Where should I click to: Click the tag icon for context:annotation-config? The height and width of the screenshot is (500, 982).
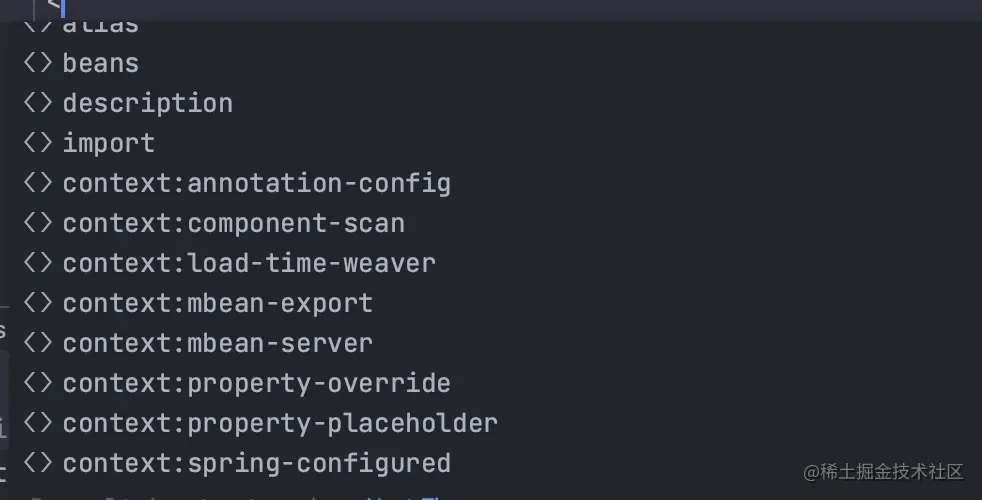pos(37,183)
